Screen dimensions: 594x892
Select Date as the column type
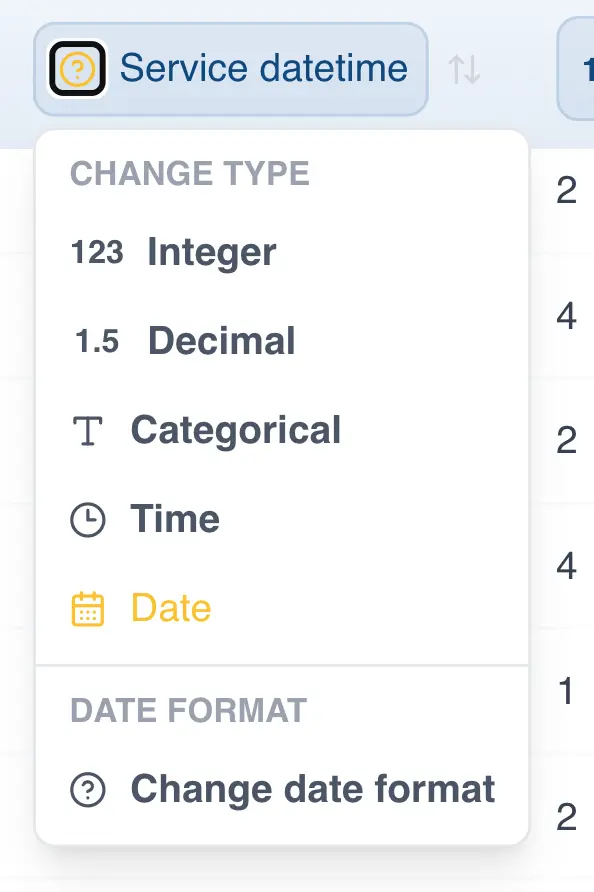(x=171, y=608)
